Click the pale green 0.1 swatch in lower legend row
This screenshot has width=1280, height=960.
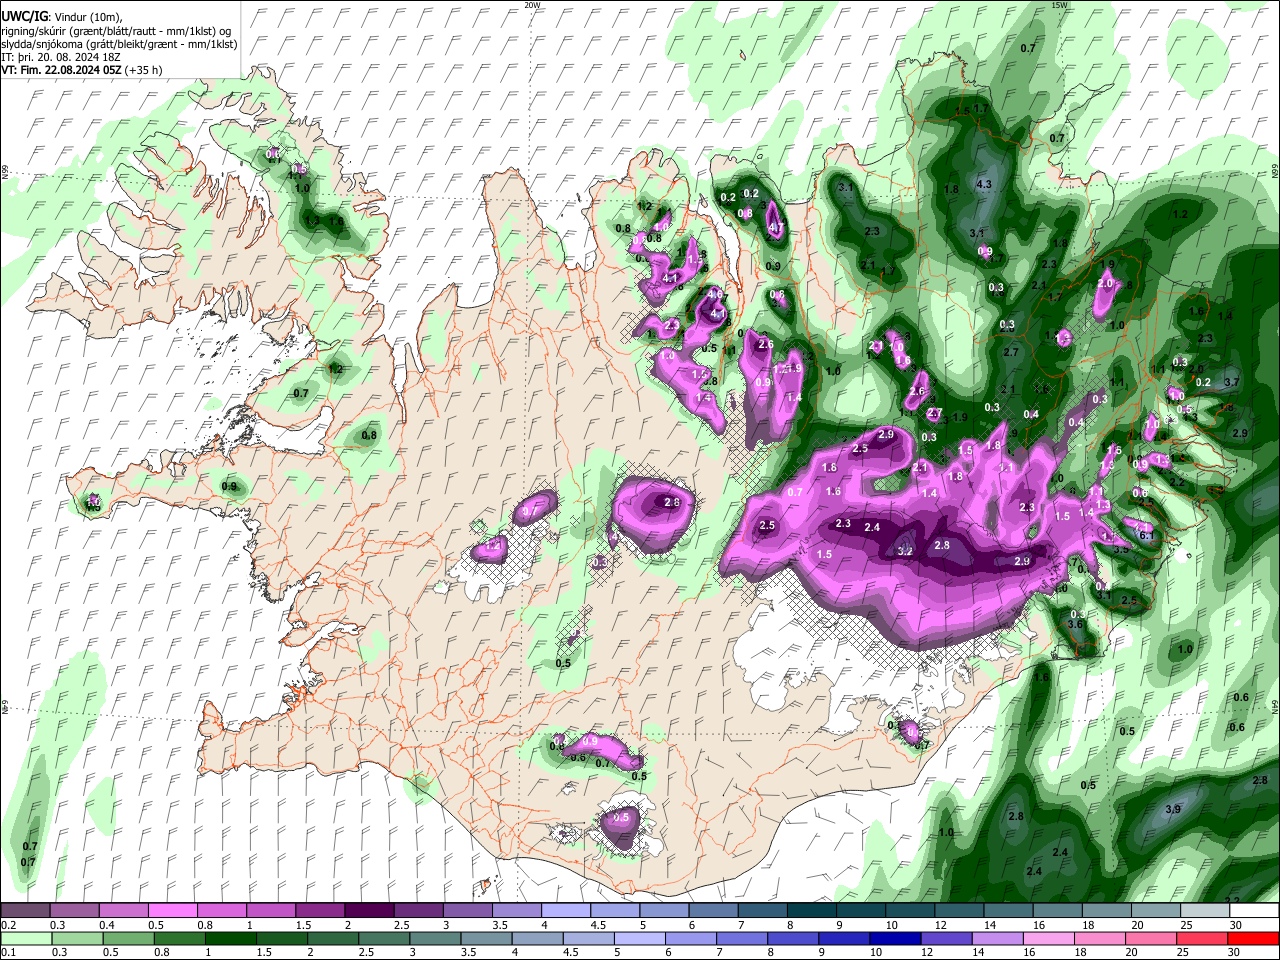click(26, 939)
